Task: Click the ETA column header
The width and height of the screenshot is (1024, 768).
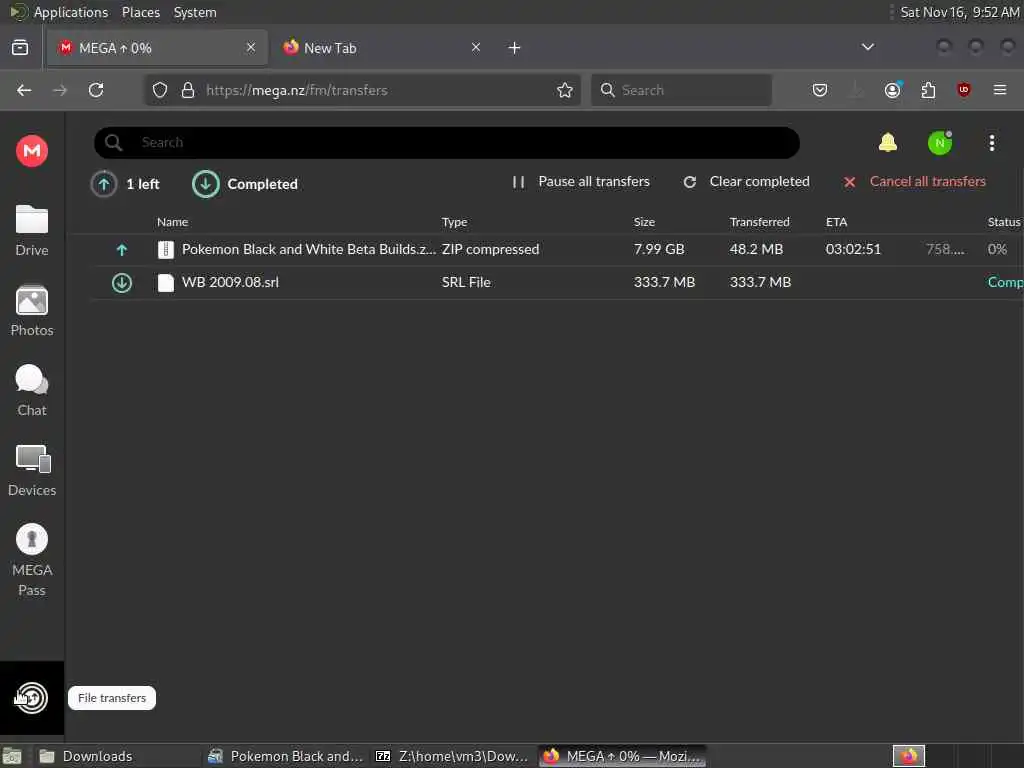Action: coord(837,222)
